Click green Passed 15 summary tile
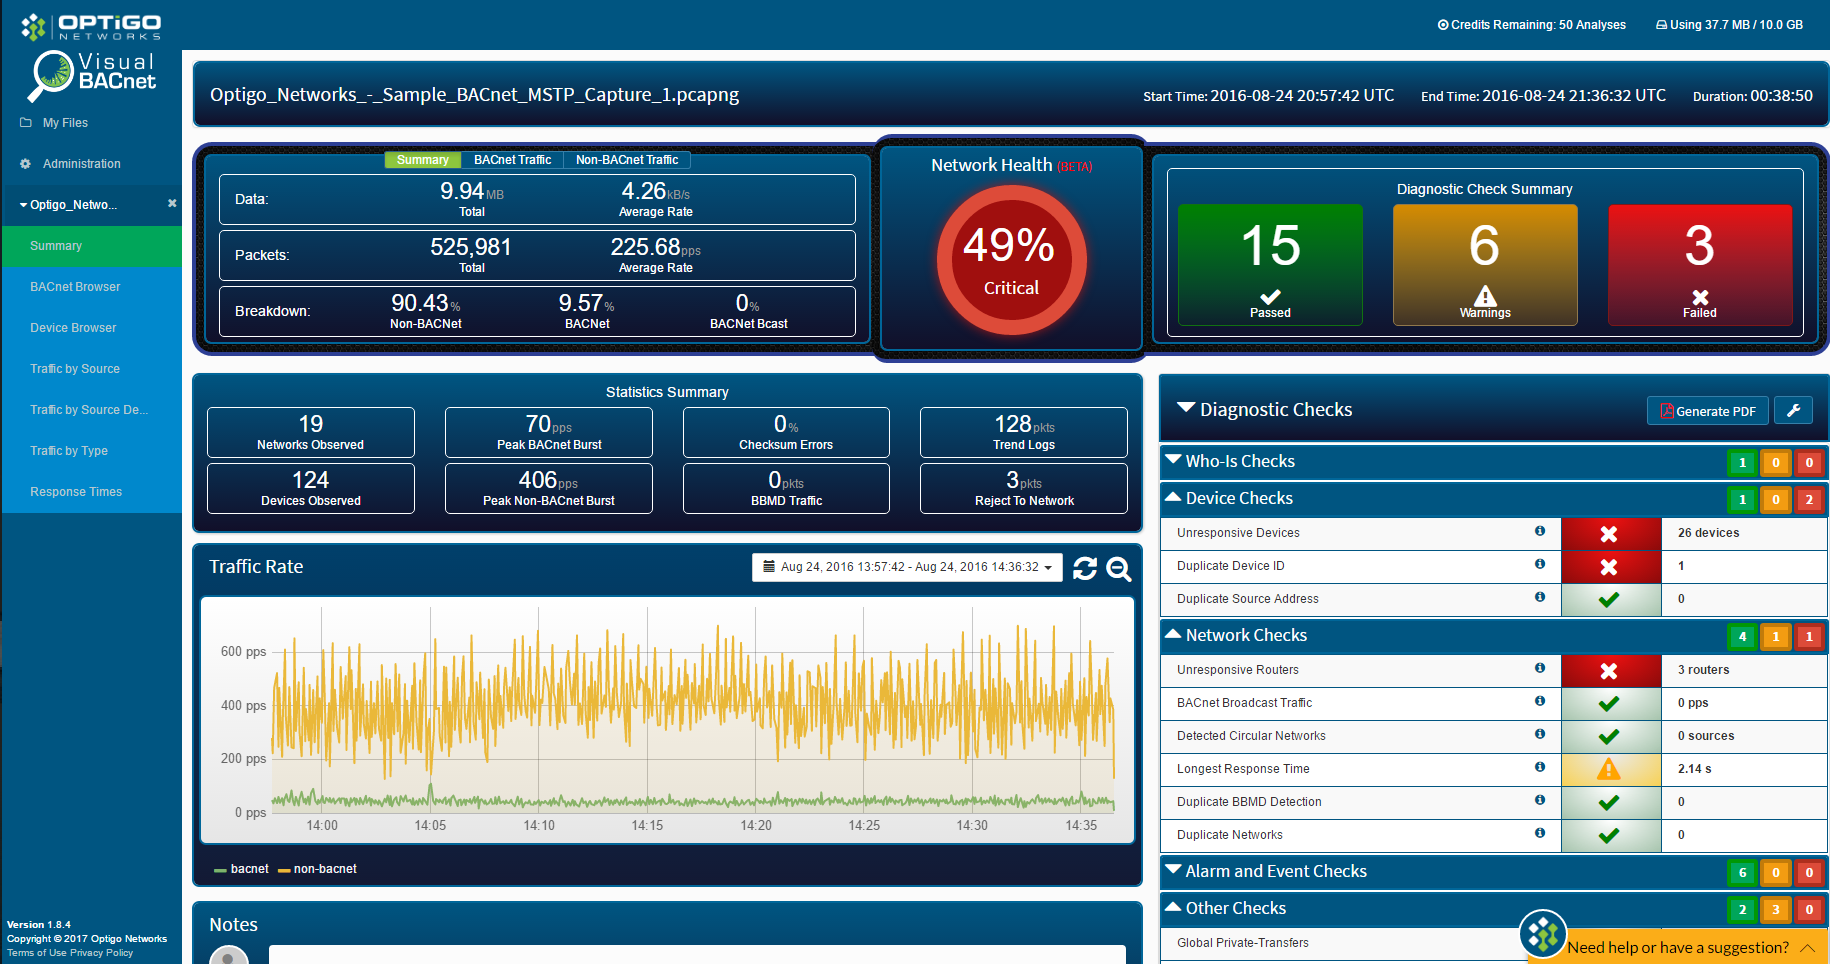1830x964 pixels. [x=1270, y=265]
